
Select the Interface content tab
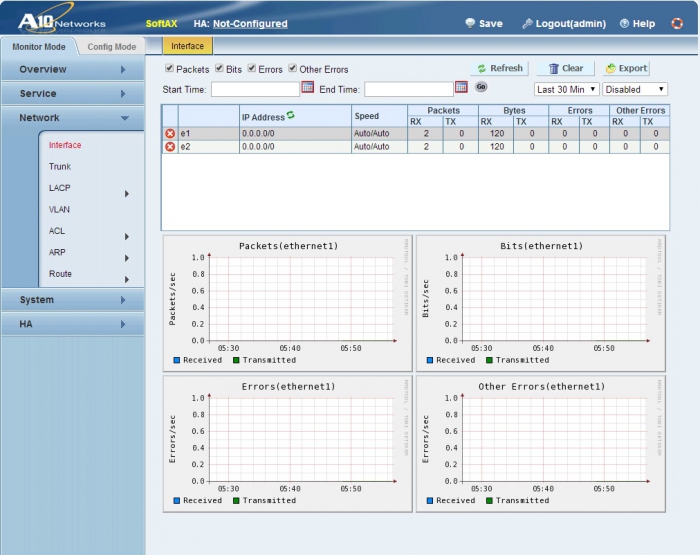point(188,46)
